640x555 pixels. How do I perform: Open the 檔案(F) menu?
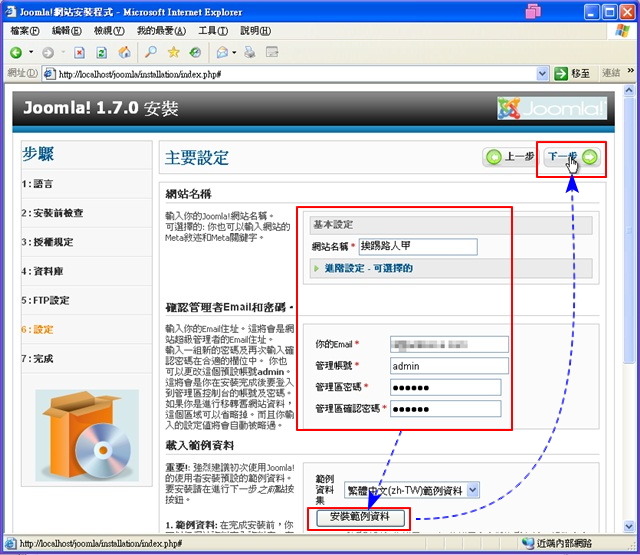coord(25,31)
